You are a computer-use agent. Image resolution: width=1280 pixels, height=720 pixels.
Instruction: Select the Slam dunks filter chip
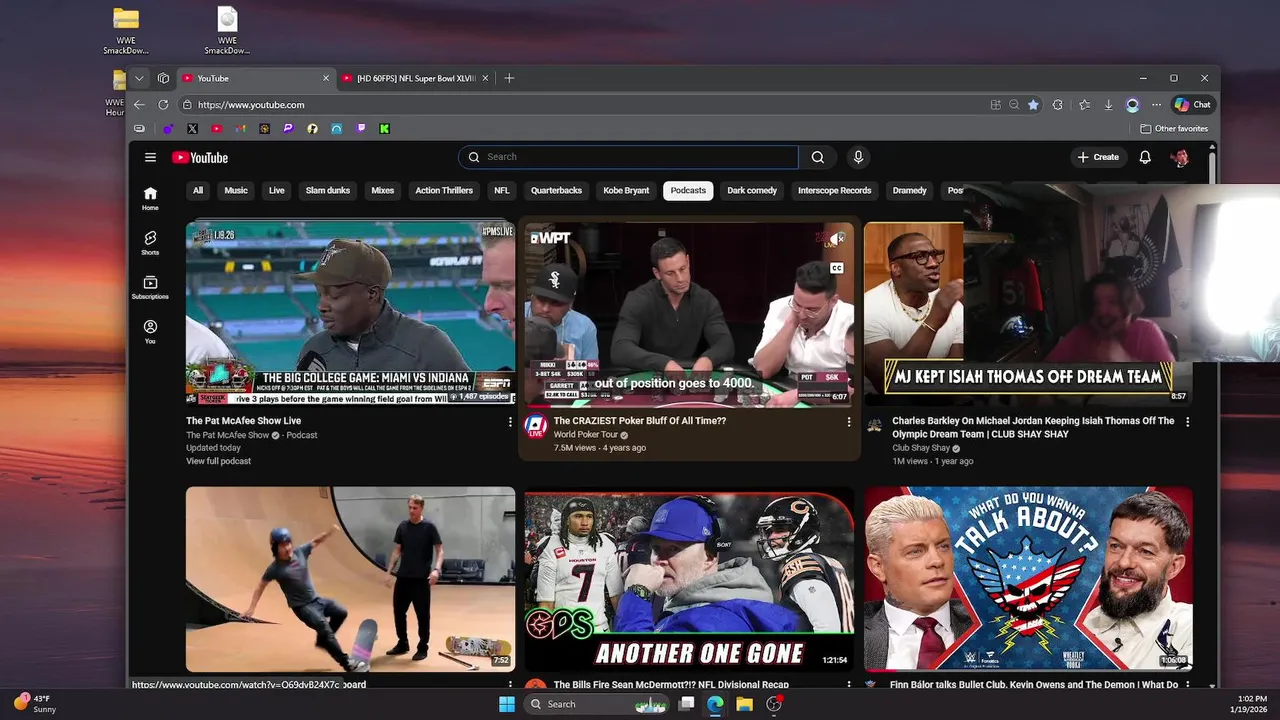(x=328, y=190)
